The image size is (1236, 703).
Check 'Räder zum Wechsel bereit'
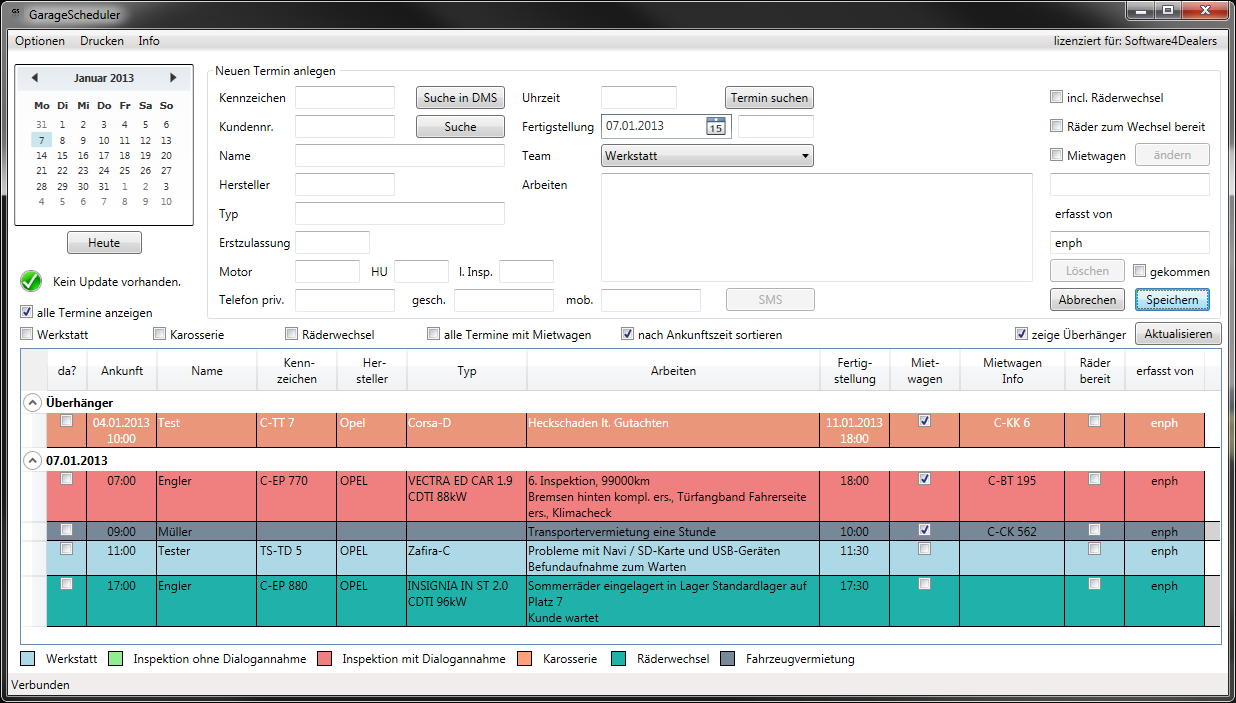[1056, 127]
